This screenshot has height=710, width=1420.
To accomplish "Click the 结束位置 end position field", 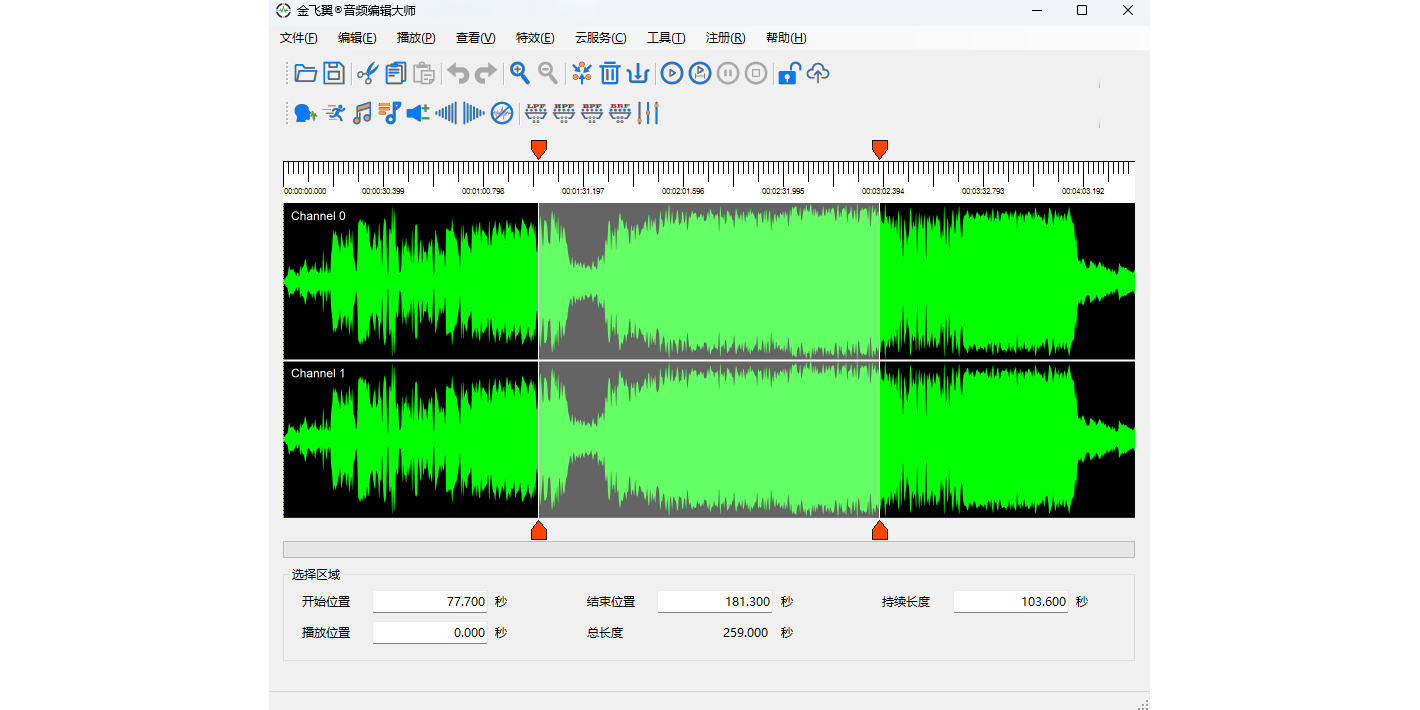I will coord(715,602).
